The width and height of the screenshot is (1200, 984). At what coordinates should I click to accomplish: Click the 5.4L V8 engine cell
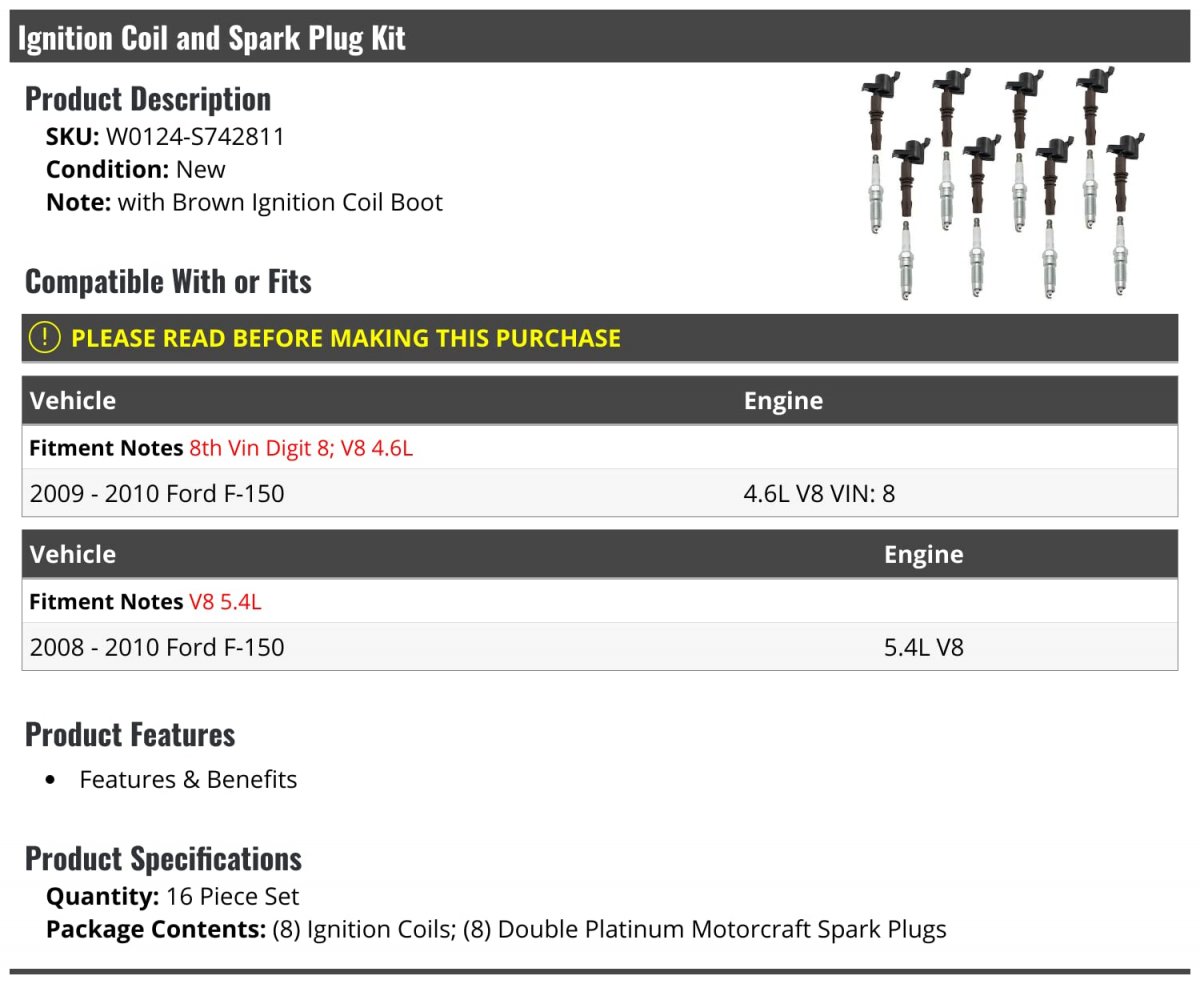923,647
